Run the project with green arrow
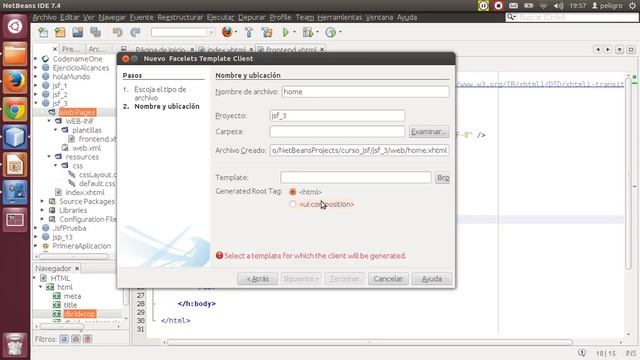640x360 pixels. (x=286, y=32)
